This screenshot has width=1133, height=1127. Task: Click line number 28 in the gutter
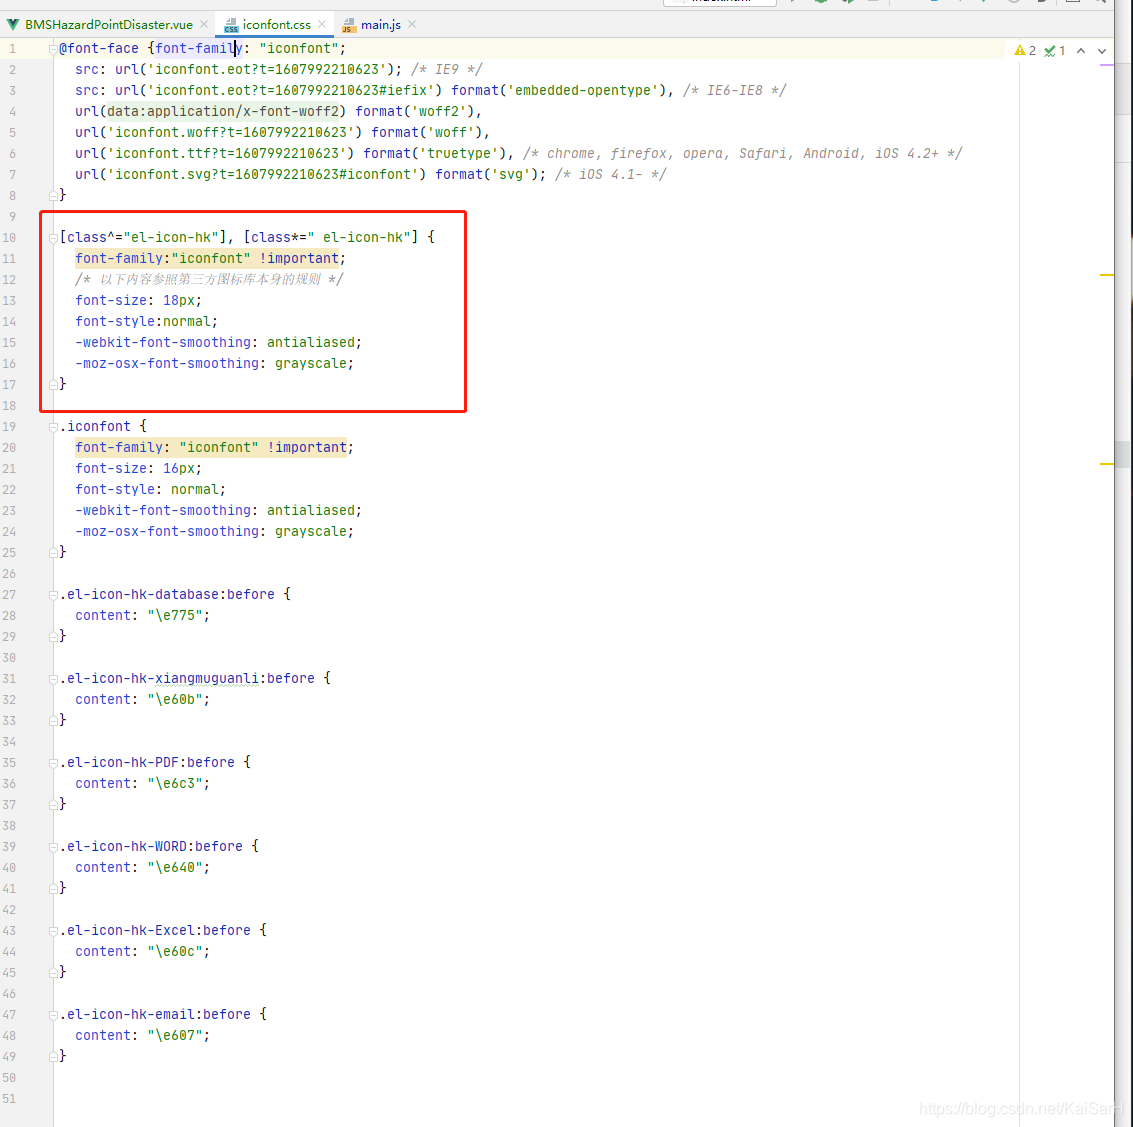pyautogui.click(x=9, y=616)
